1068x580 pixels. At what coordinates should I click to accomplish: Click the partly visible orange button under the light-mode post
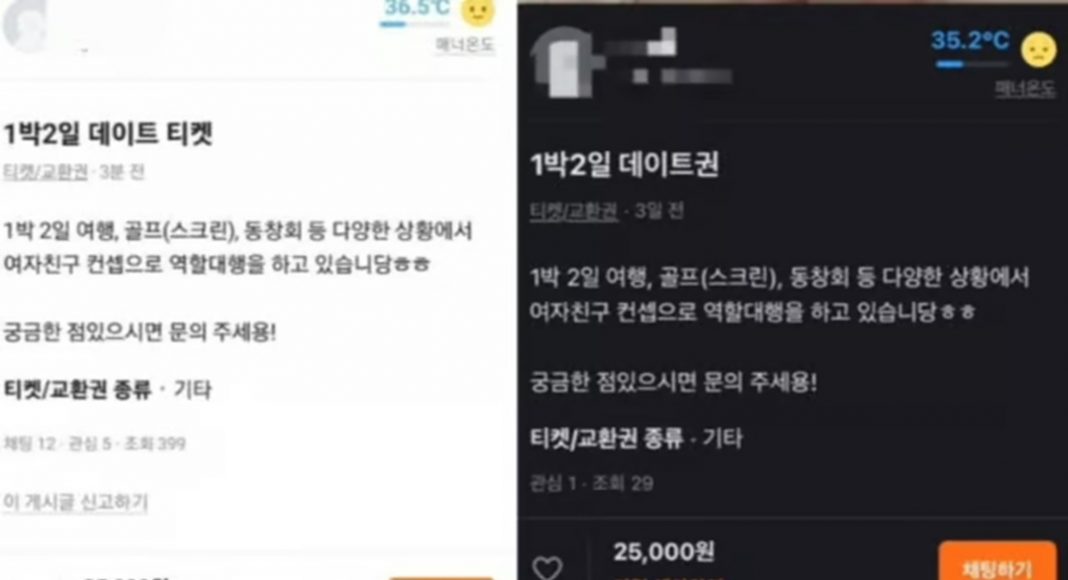(x=441, y=577)
